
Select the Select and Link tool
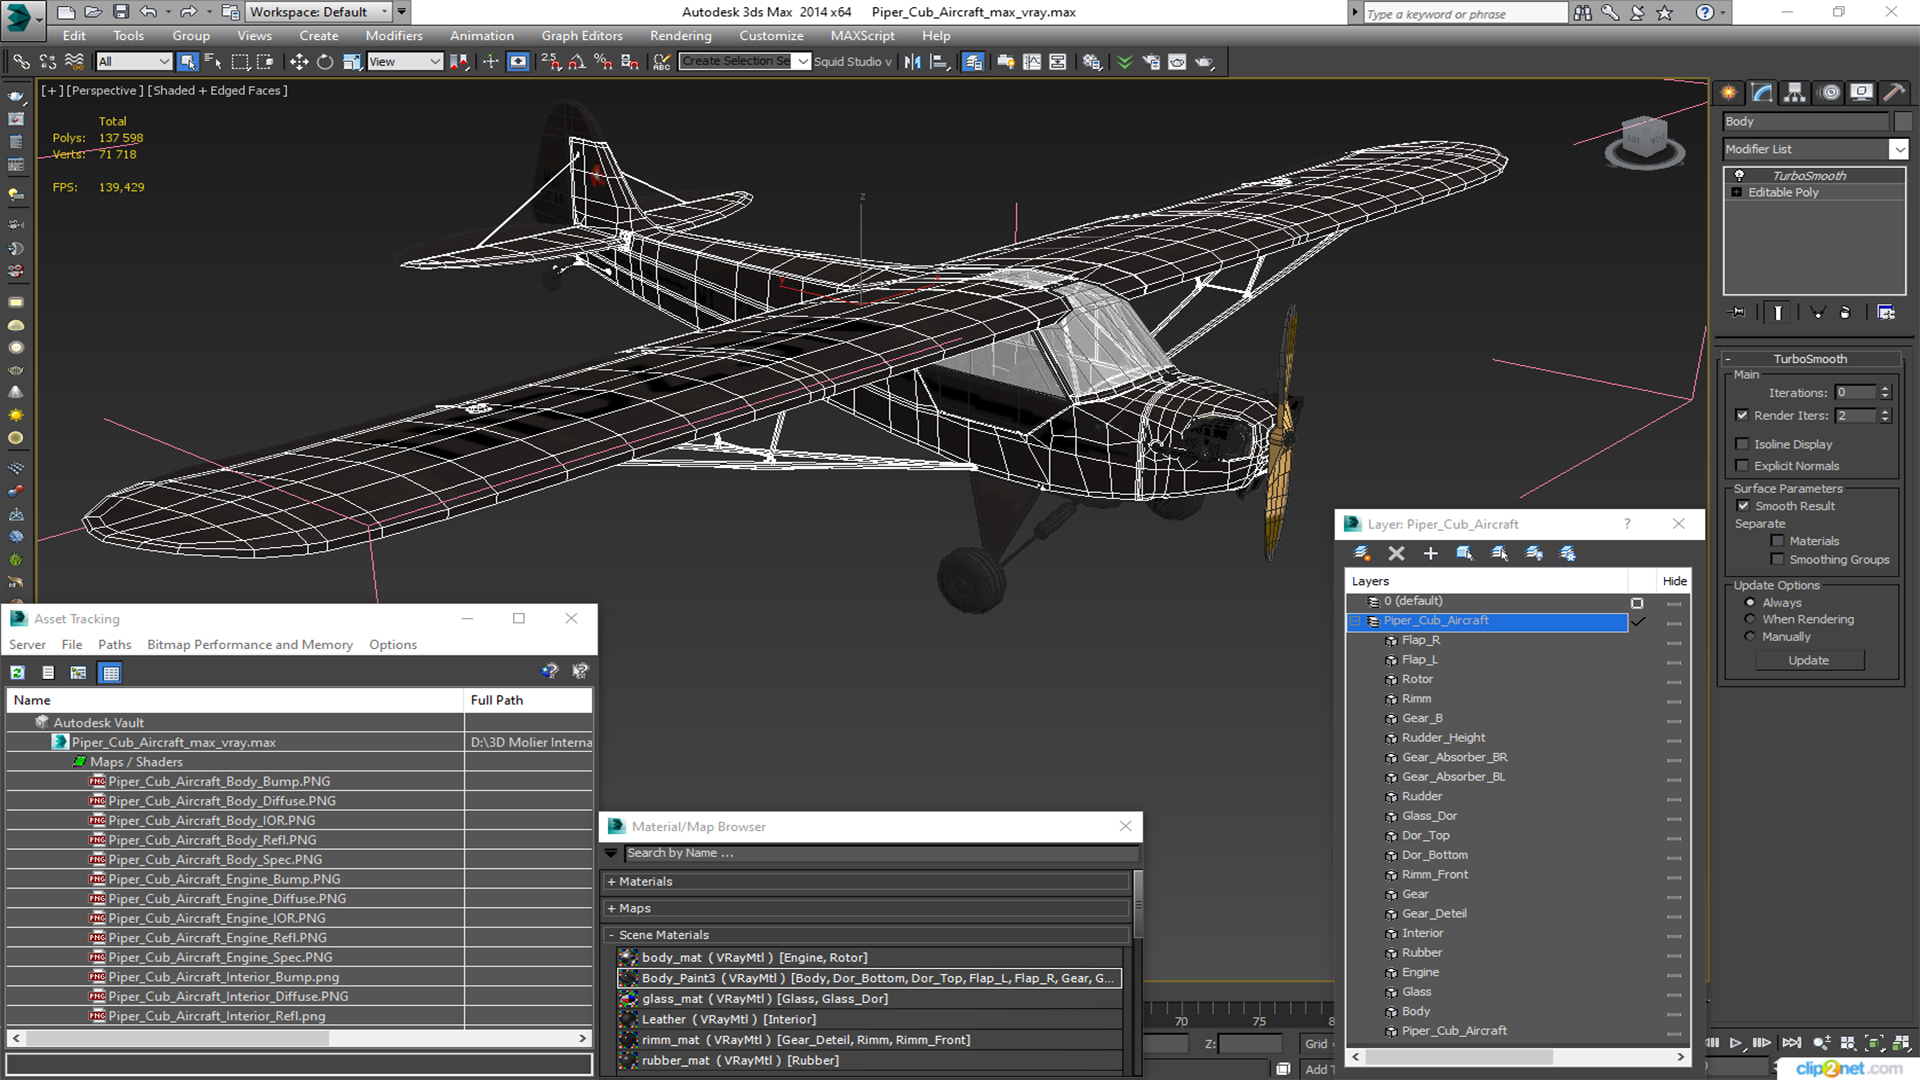point(21,62)
